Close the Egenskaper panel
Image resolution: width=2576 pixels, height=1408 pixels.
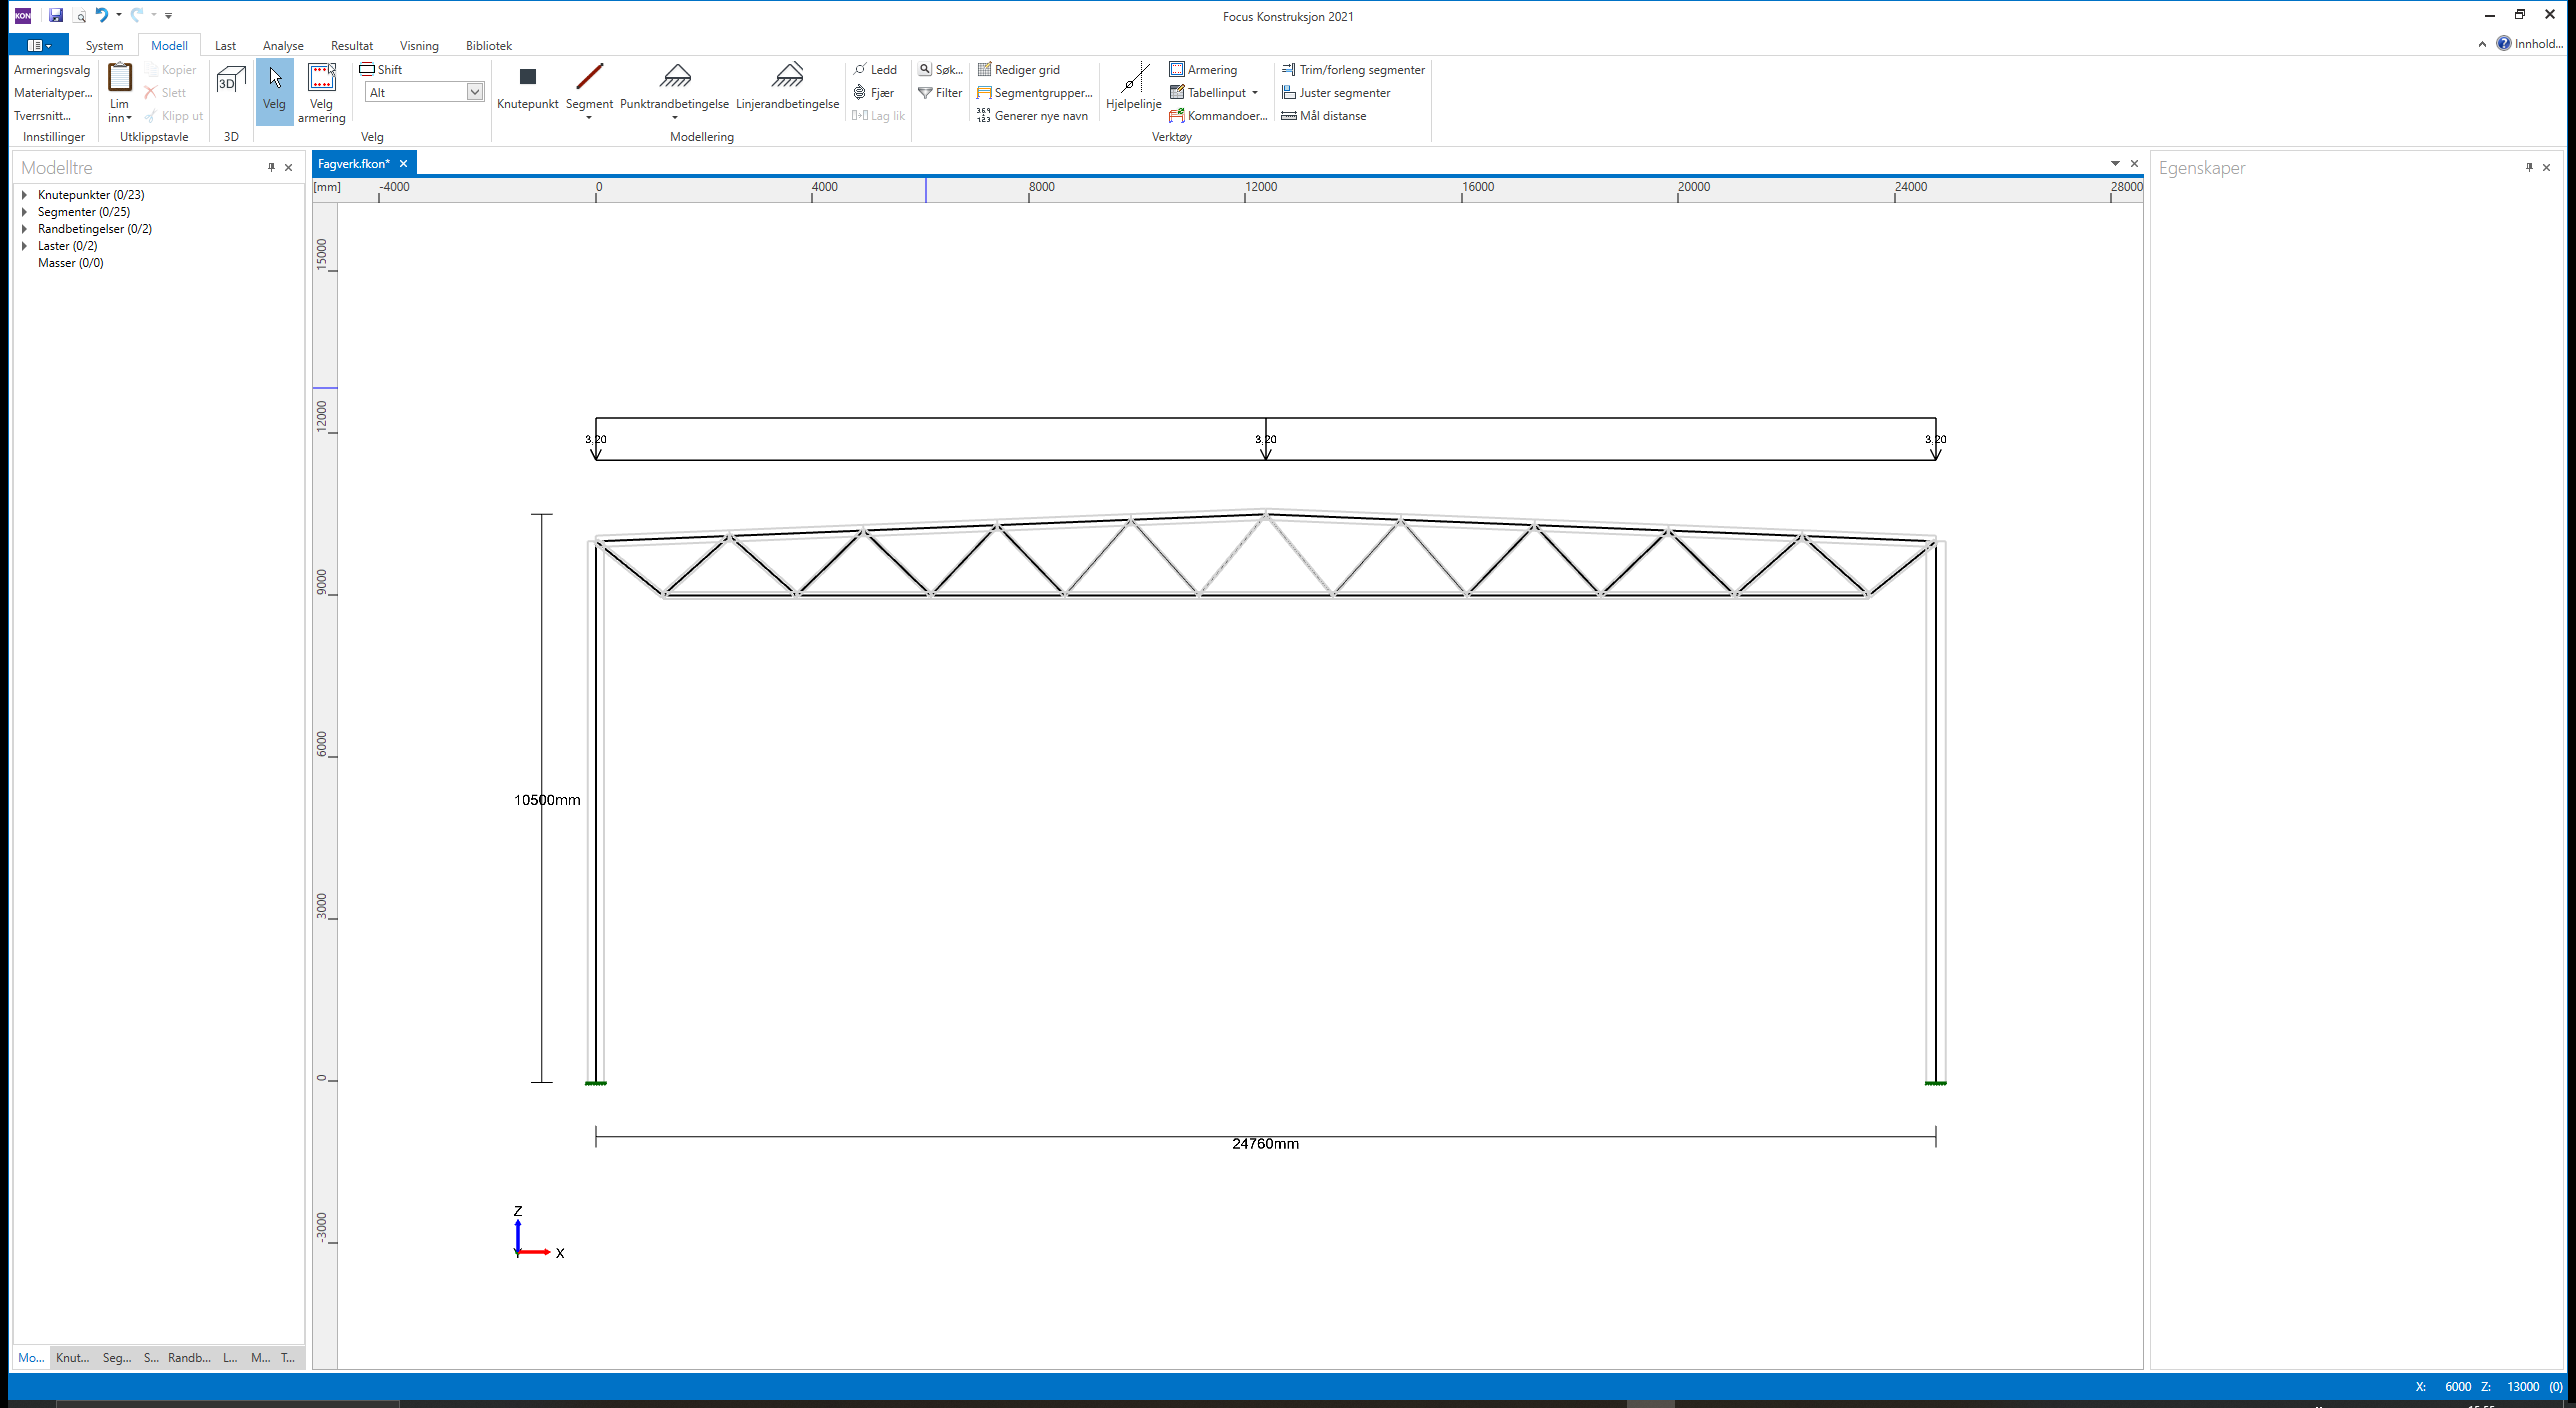click(2547, 167)
